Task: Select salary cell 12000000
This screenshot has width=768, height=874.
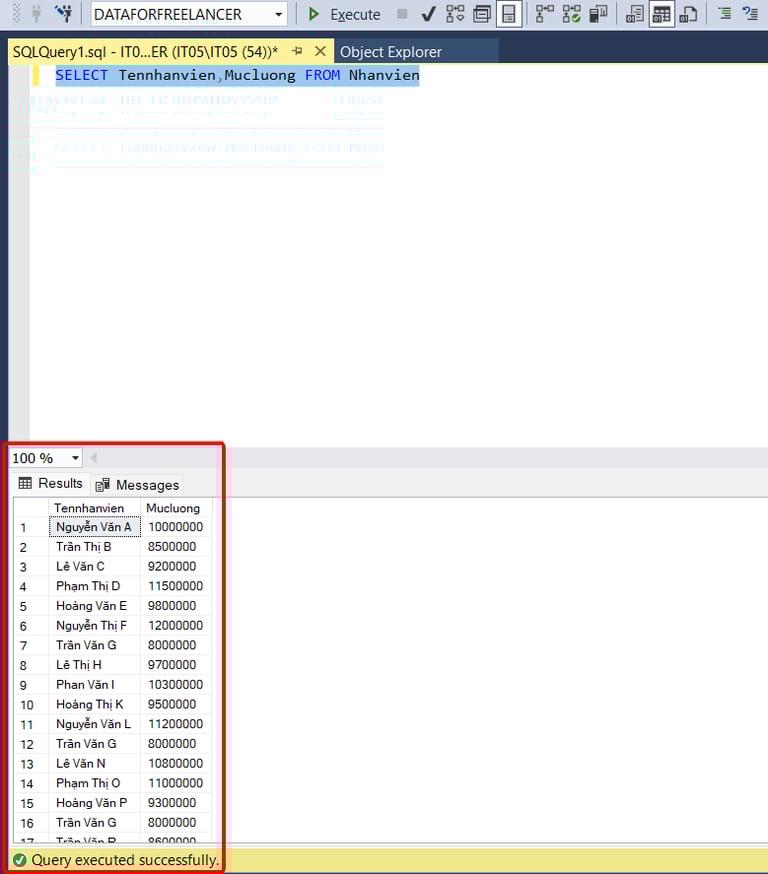Action: coord(176,625)
